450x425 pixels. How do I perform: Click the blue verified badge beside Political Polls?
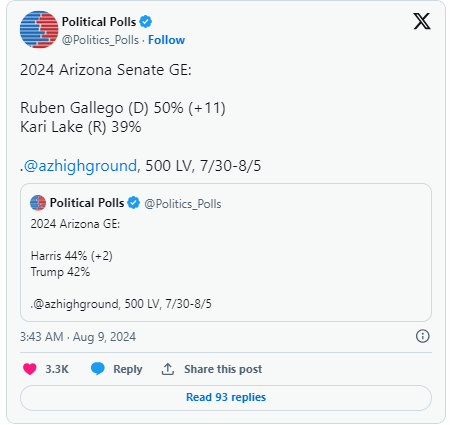(x=145, y=22)
